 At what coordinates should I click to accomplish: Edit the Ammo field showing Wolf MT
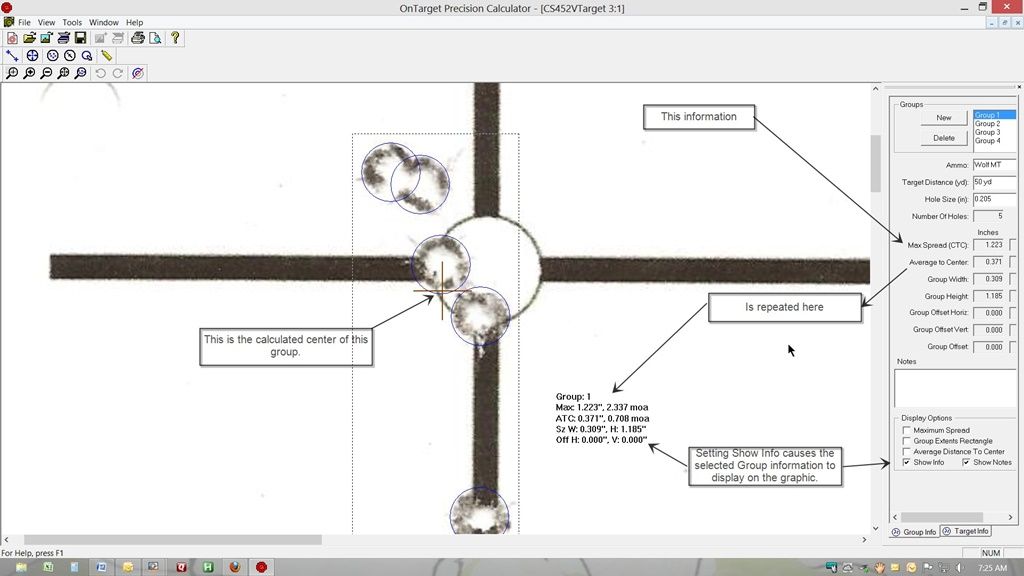coord(992,164)
